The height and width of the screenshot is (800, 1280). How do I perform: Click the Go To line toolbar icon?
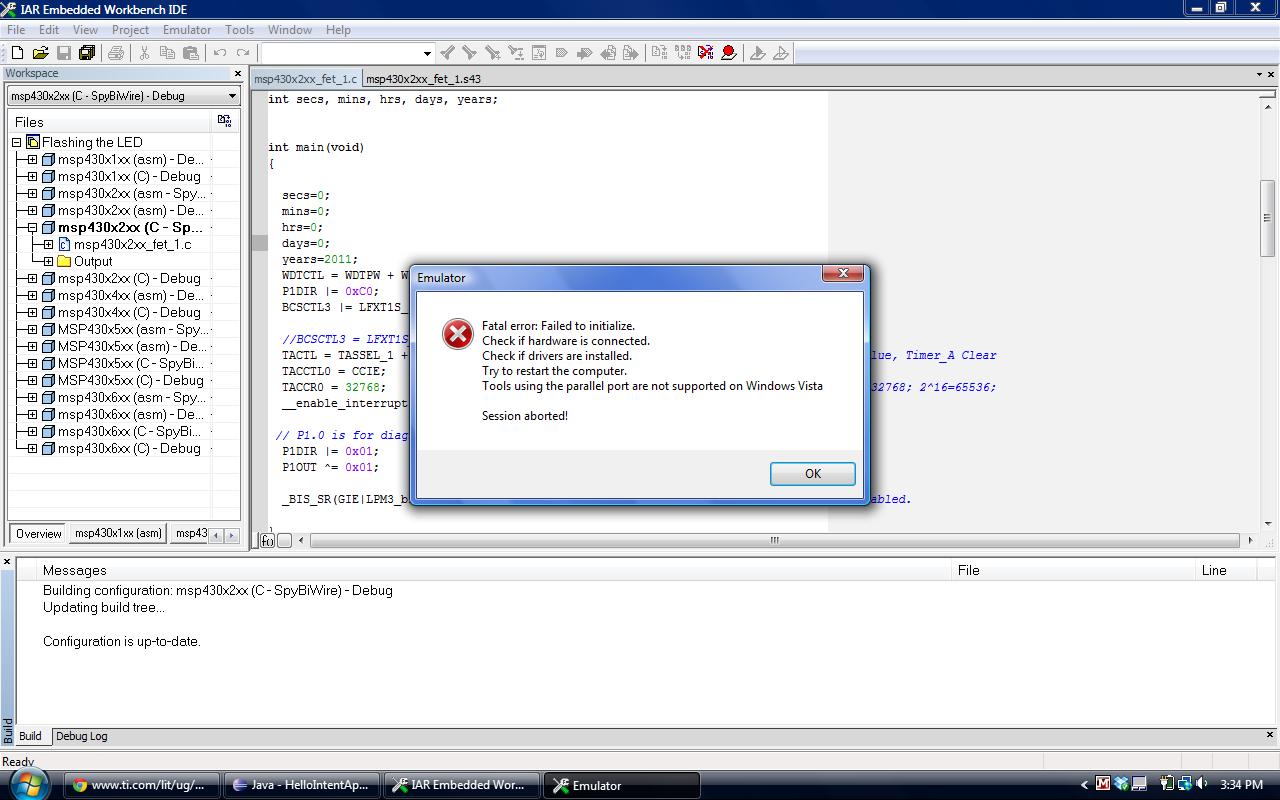tap(539, 53)
